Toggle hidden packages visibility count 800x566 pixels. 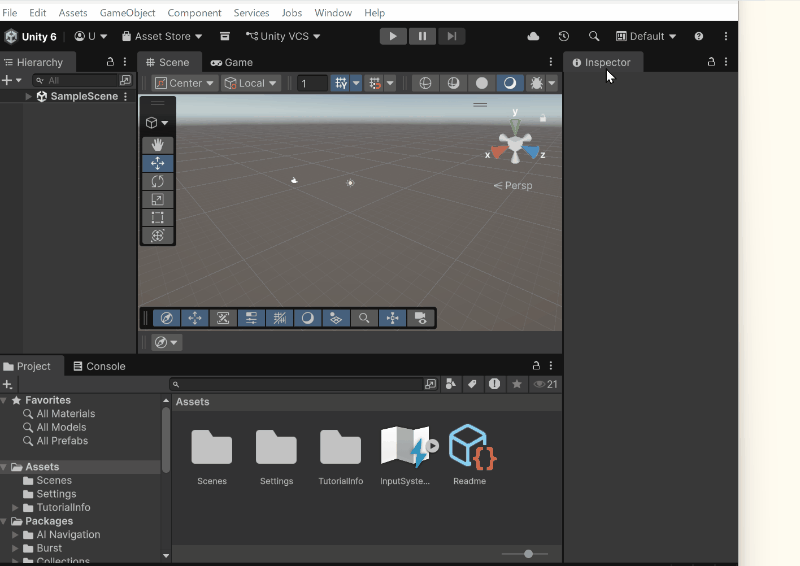click(x=546, y=384)
